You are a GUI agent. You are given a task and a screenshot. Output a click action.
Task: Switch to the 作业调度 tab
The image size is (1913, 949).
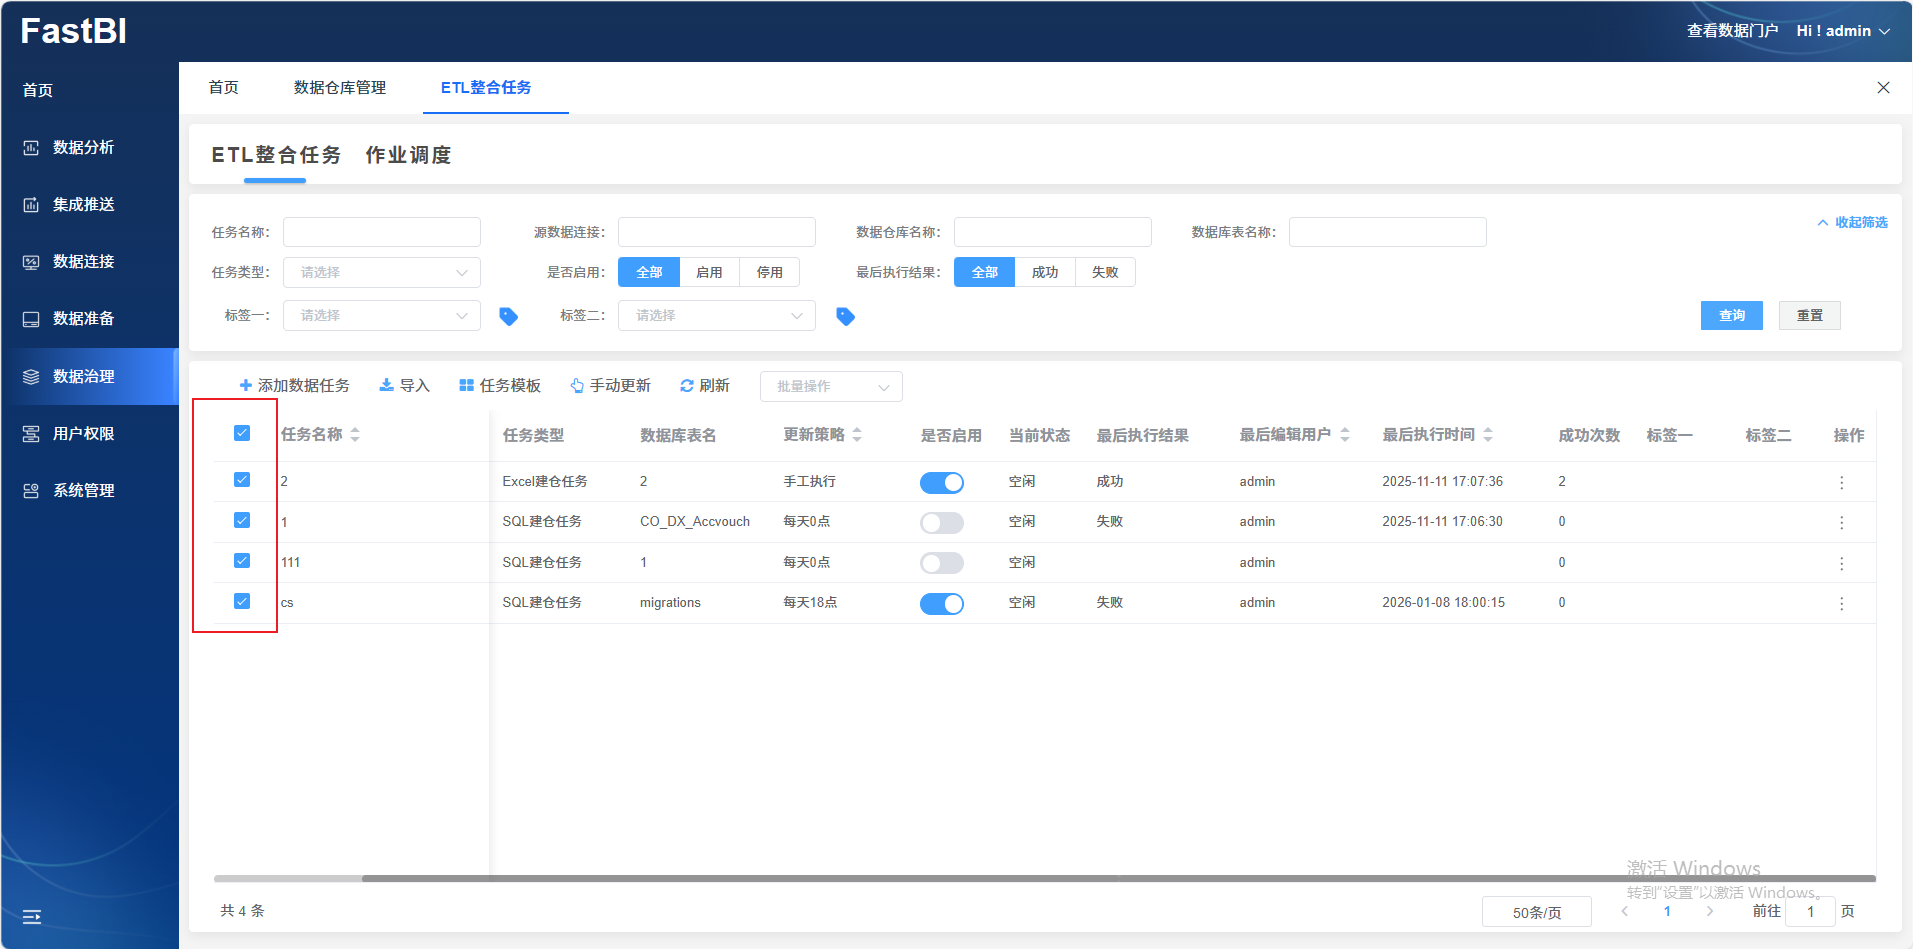(408, 155)
